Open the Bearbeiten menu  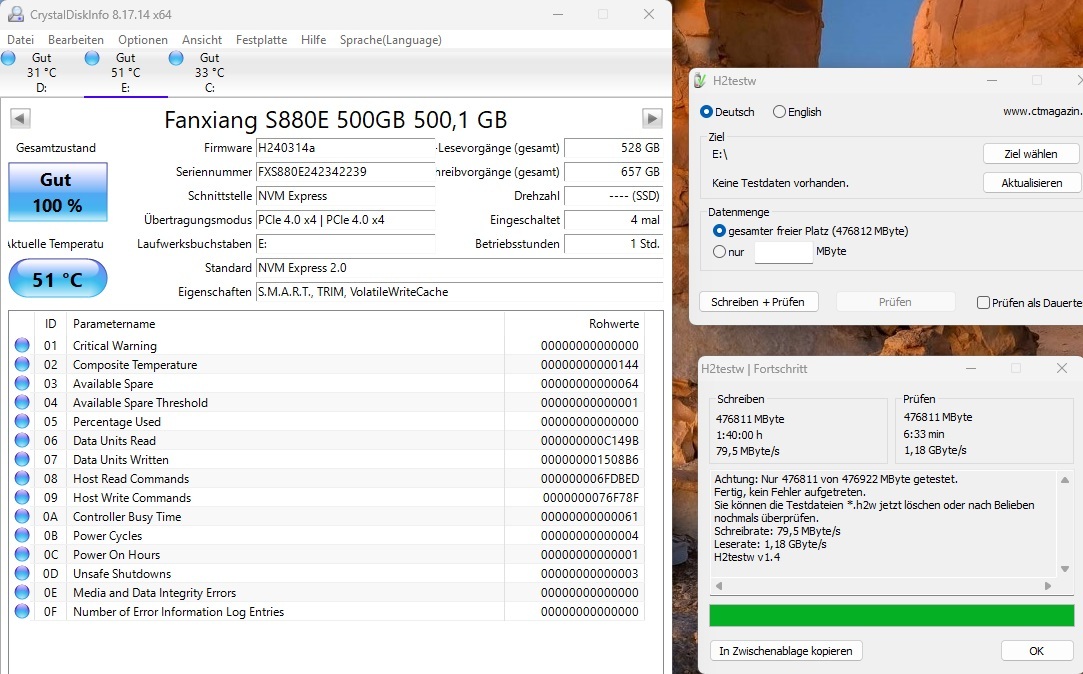click(x=76, y=40)
